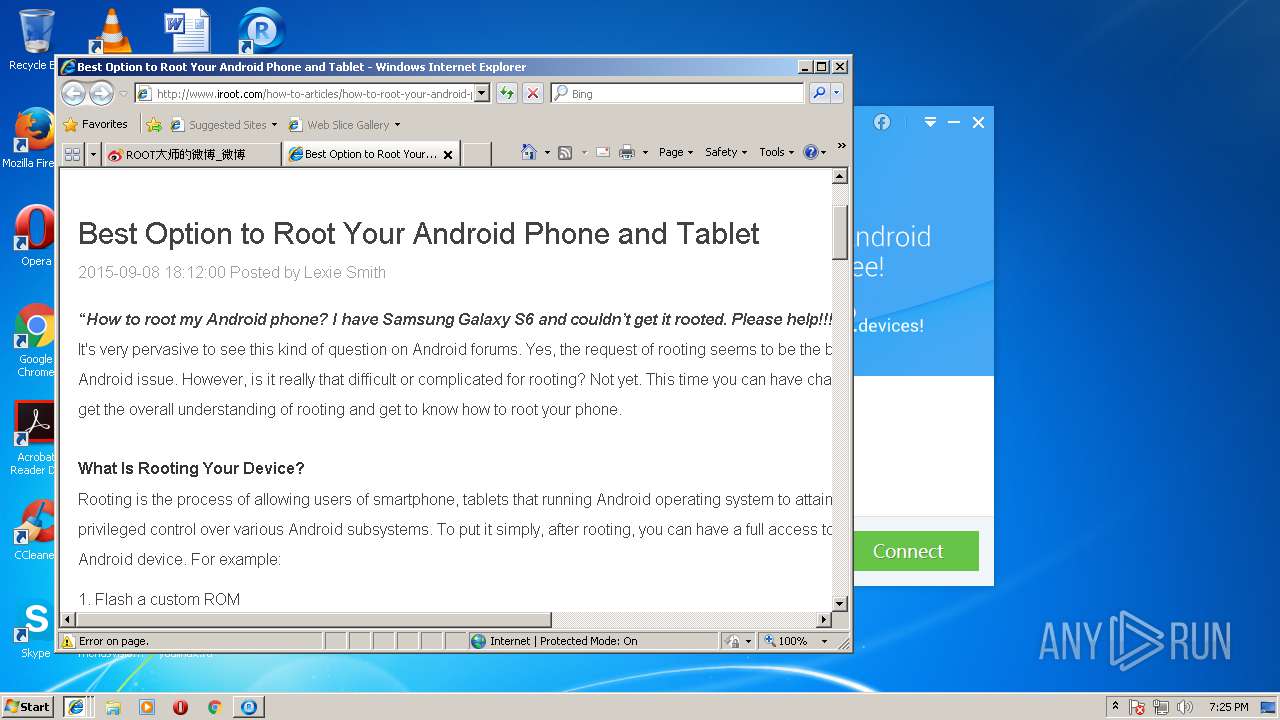Click the RSS Feeds icon
This screenshot has height=720, width=1280.
(565, 152)
